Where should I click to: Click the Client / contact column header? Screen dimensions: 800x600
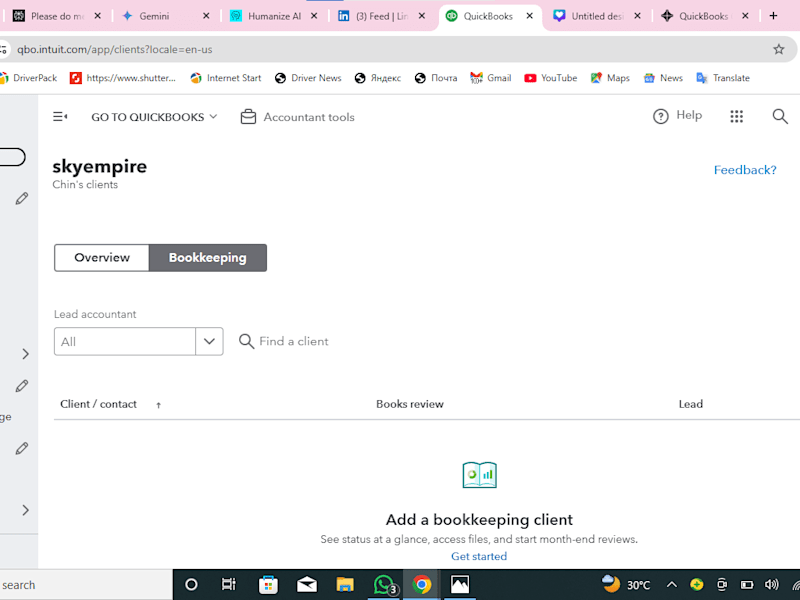tap(98, 404)
